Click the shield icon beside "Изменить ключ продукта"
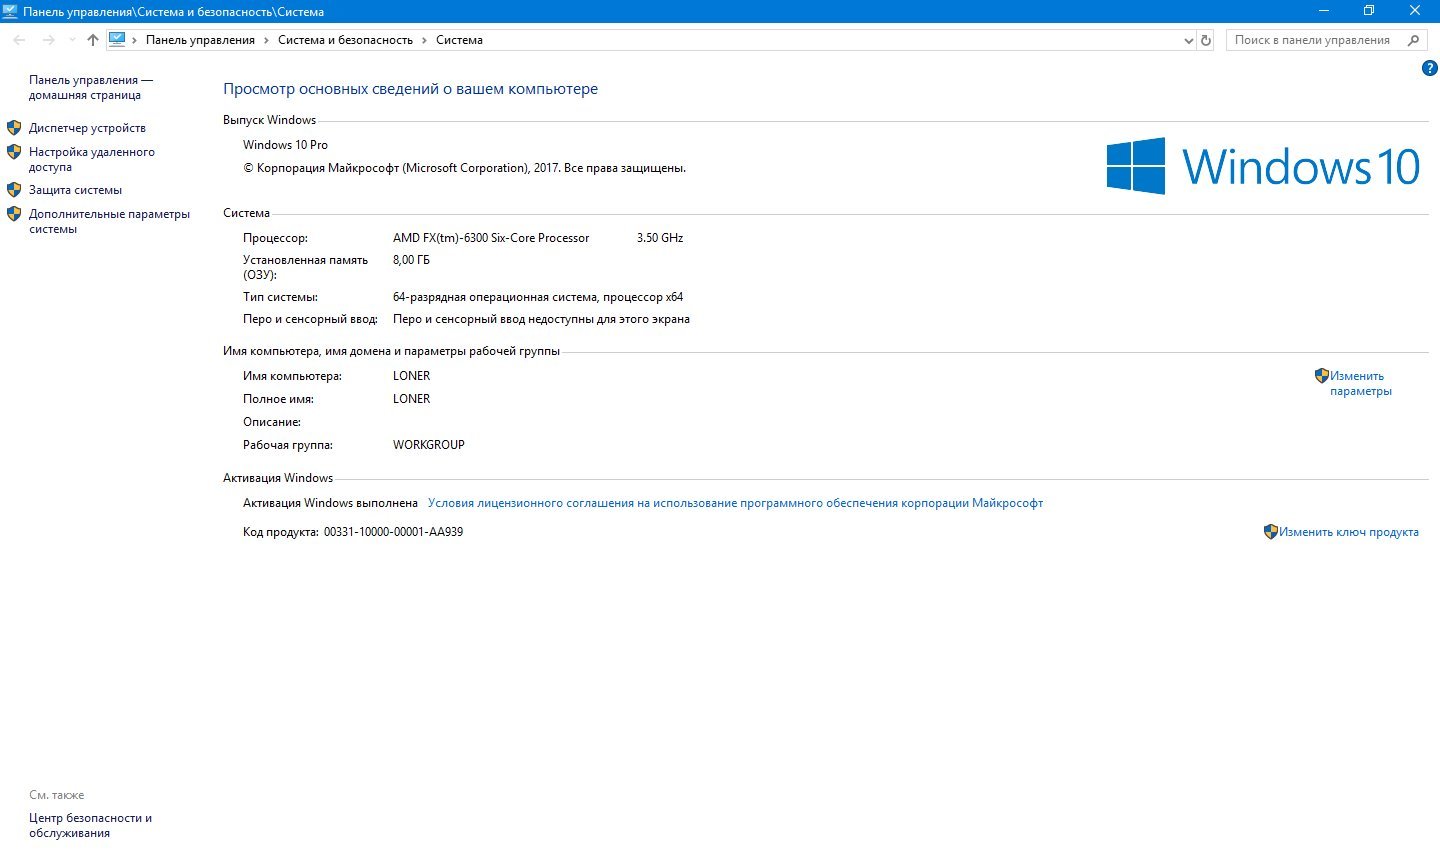The height and width of the screenshot is (860, 1440). 1271,532
